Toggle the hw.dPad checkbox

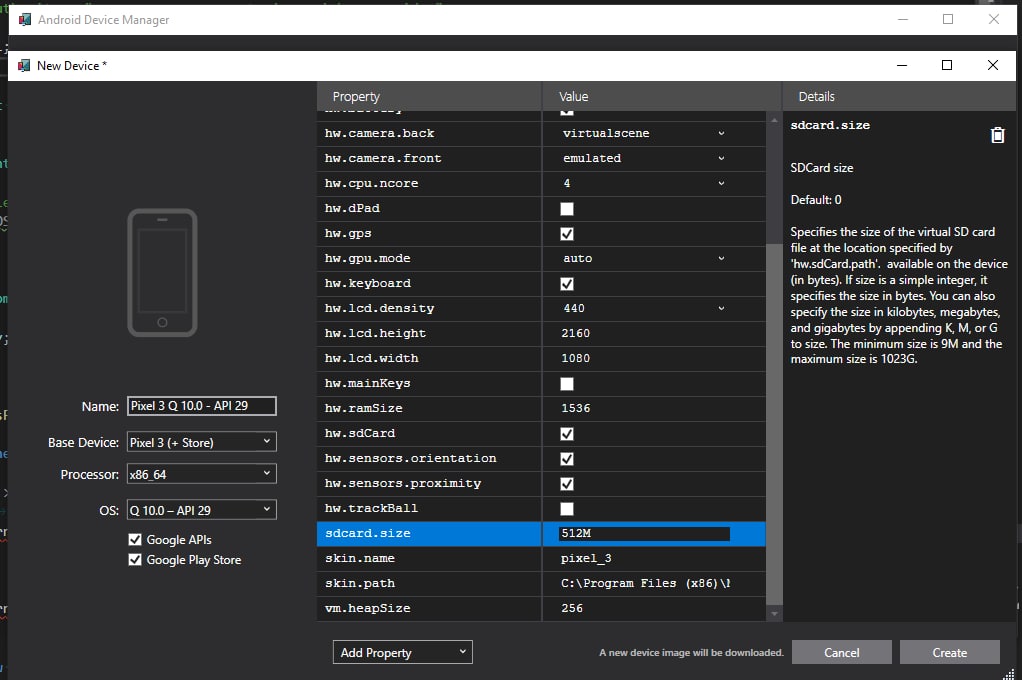[x=567, y=209]
